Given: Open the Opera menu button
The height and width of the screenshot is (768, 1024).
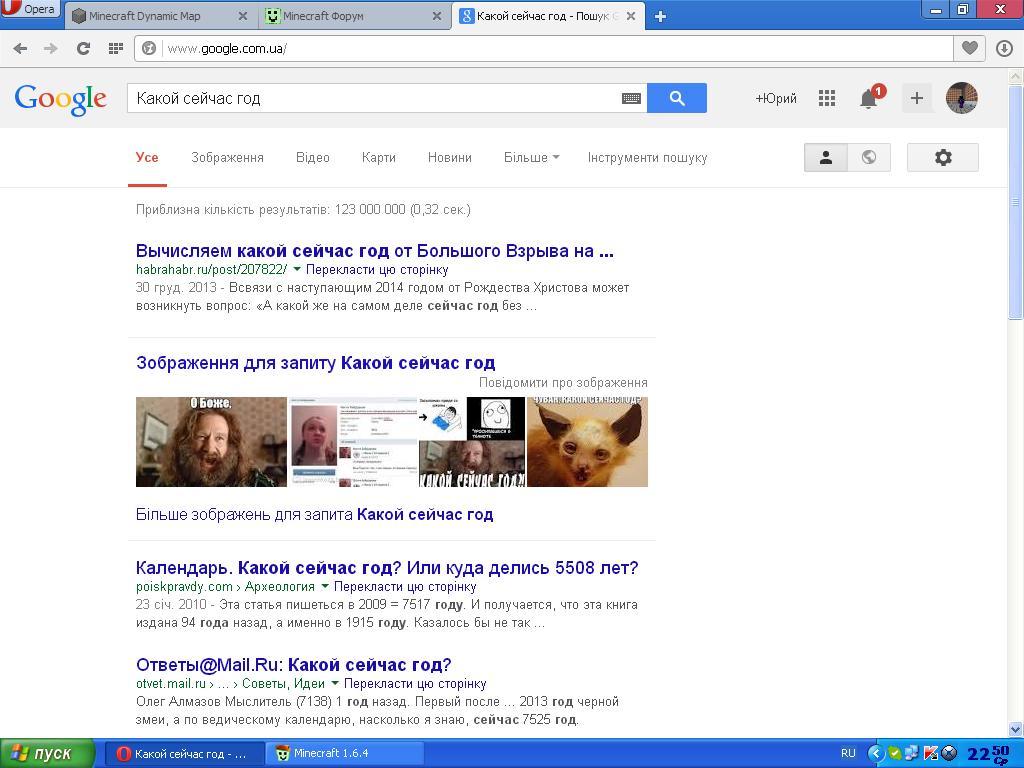Looking at the screenshot, I should (30, 8).
